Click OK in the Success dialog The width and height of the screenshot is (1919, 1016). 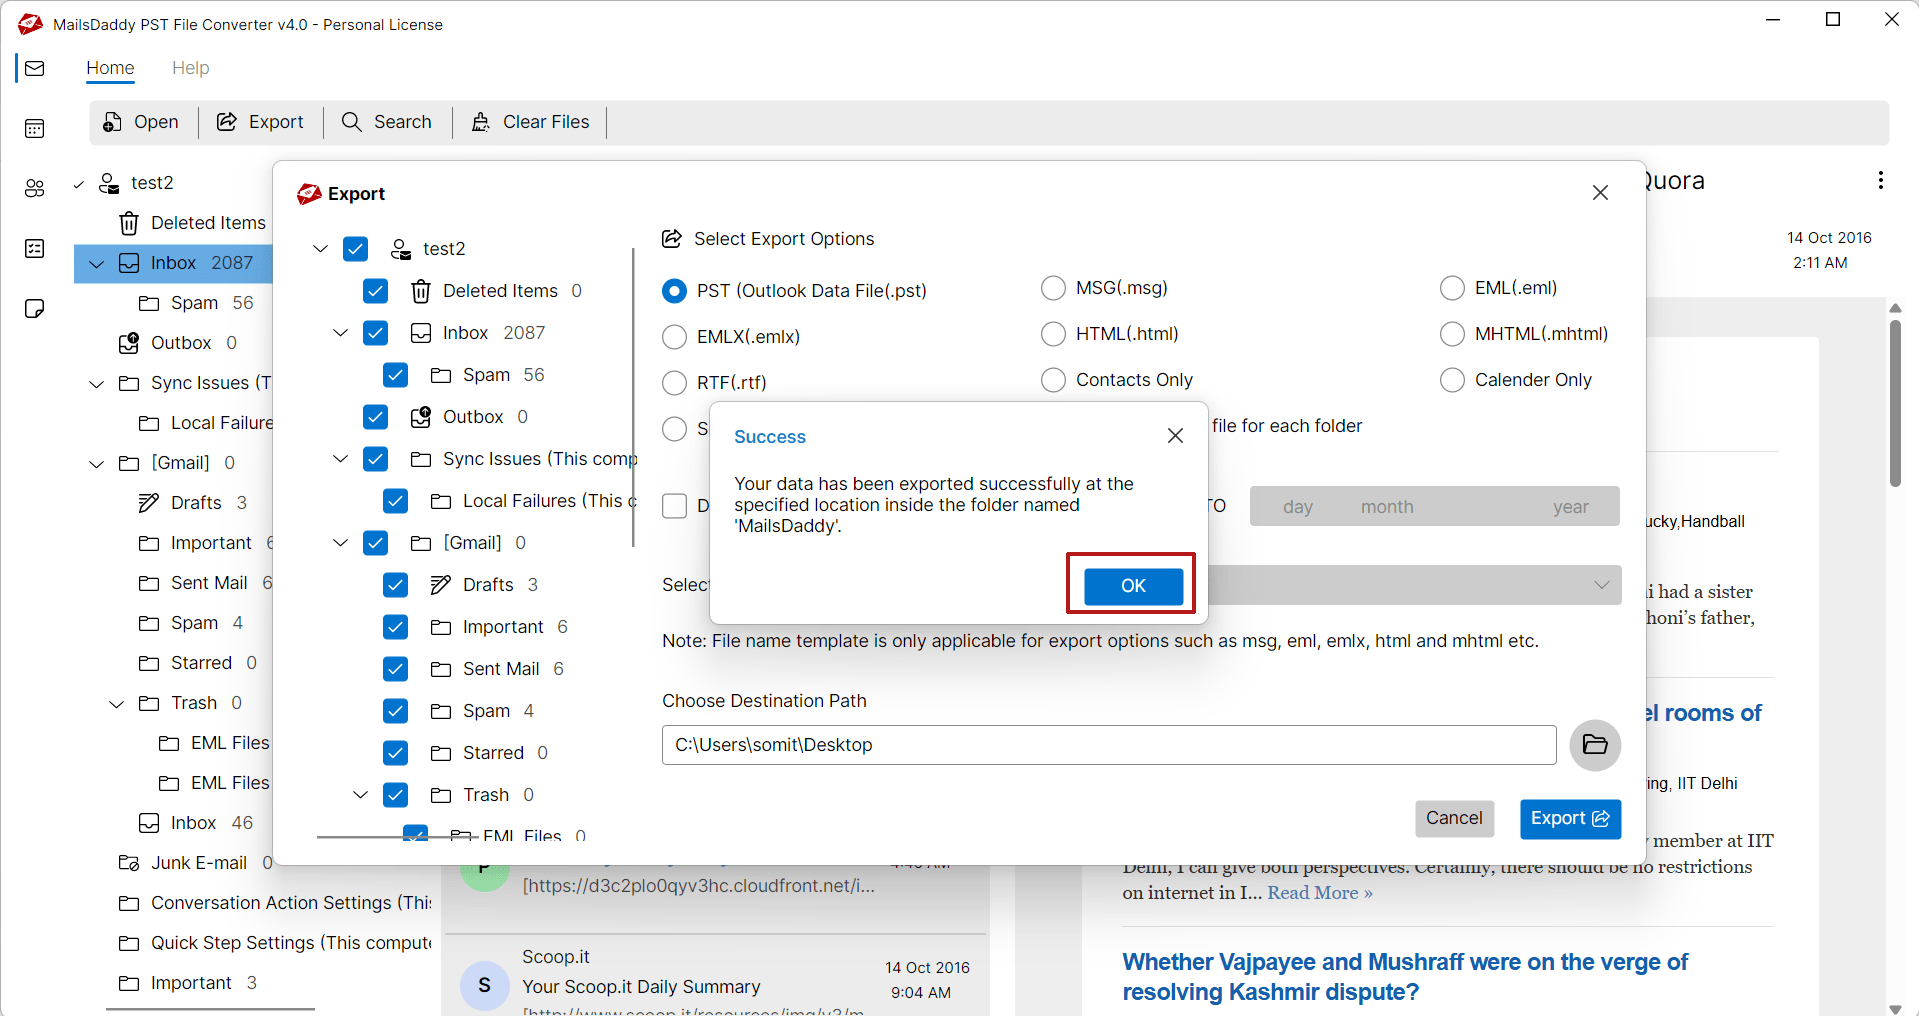[x=1133, y=585]
